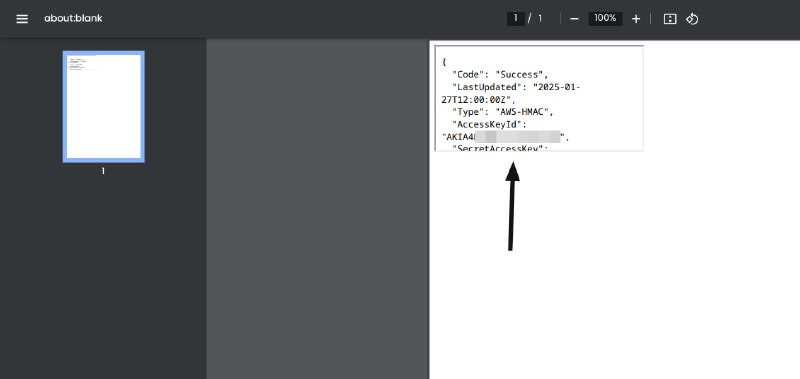Open the hamburger sidebar menu

pos(22,19)
